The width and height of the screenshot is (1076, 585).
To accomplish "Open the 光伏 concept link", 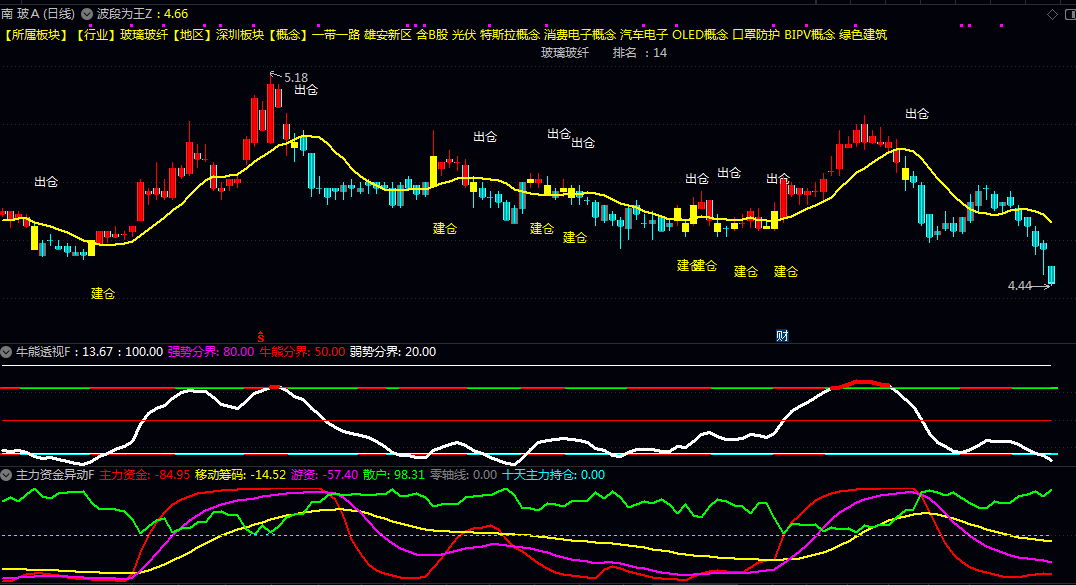I will coord(464,34).
